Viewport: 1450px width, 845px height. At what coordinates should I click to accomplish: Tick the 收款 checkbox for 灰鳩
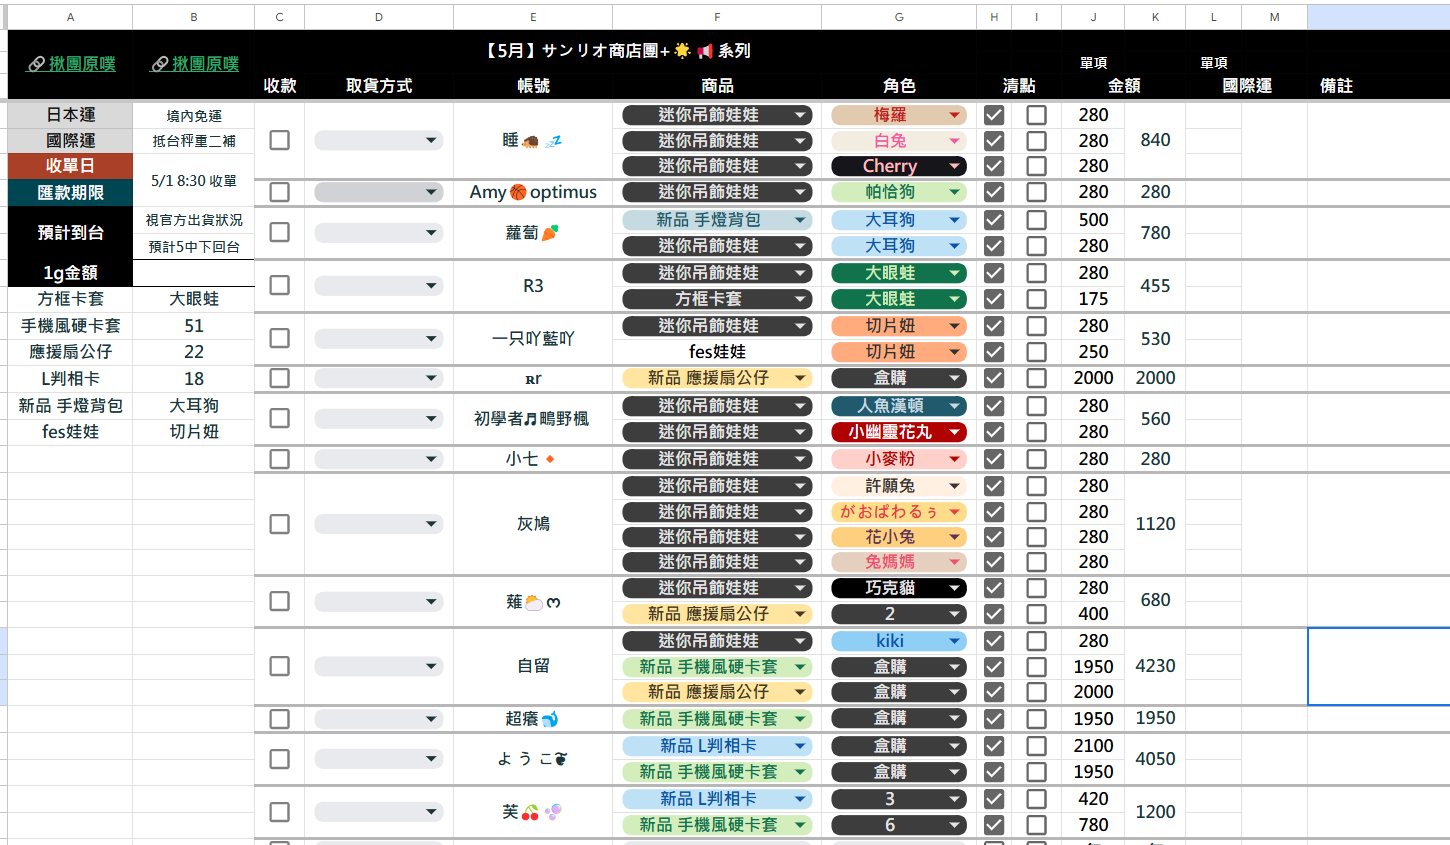click(x=280, y=524)
